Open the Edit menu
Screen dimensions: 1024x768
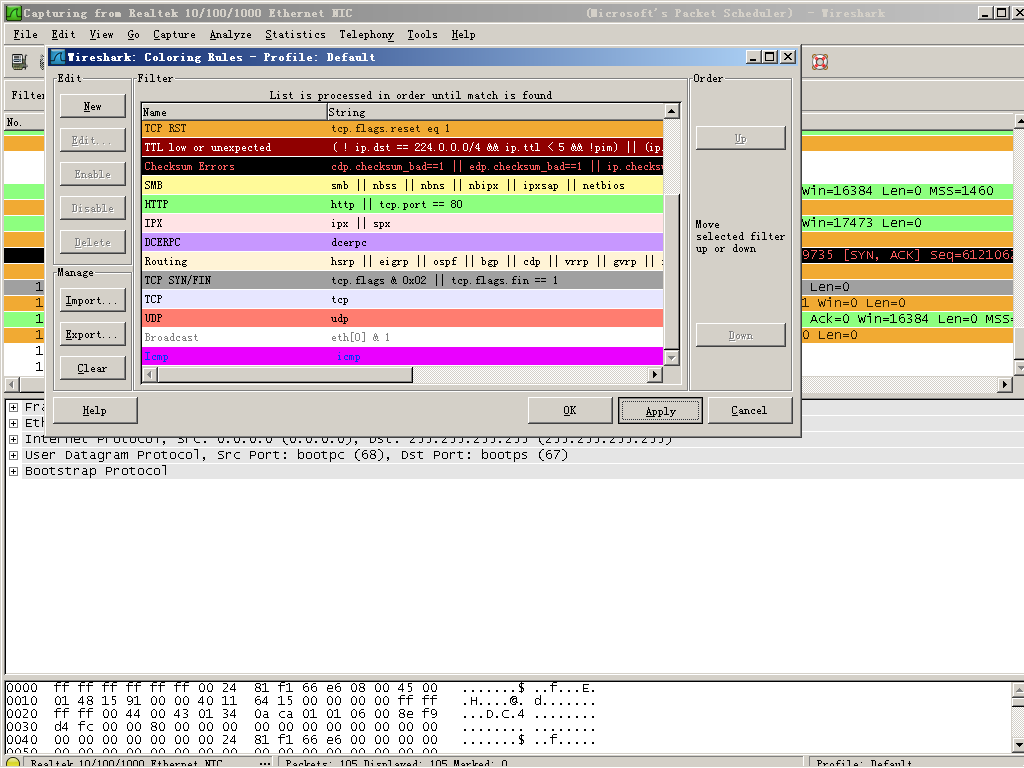coord(63,35)
